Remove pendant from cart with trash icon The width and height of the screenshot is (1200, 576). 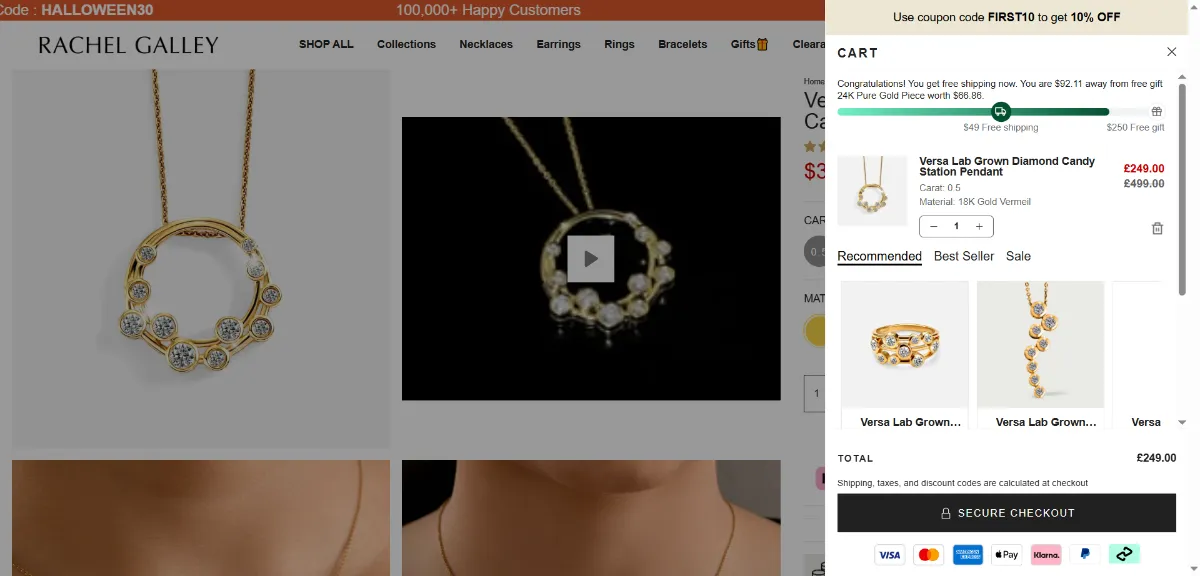[x=1157, y=228]
